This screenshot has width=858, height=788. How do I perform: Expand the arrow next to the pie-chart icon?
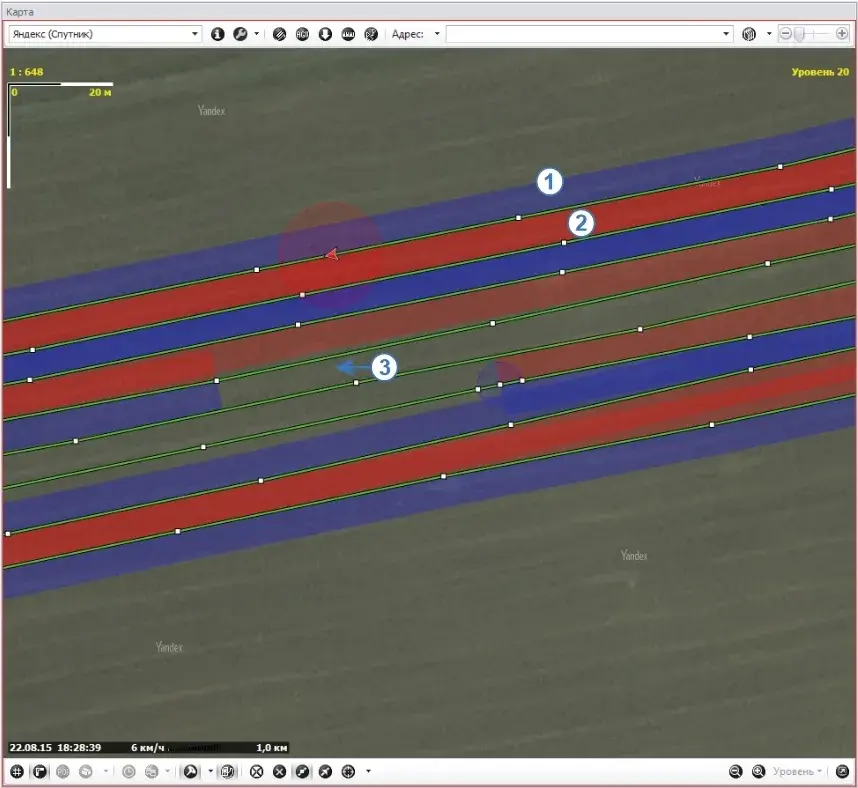tap(211, 772)
